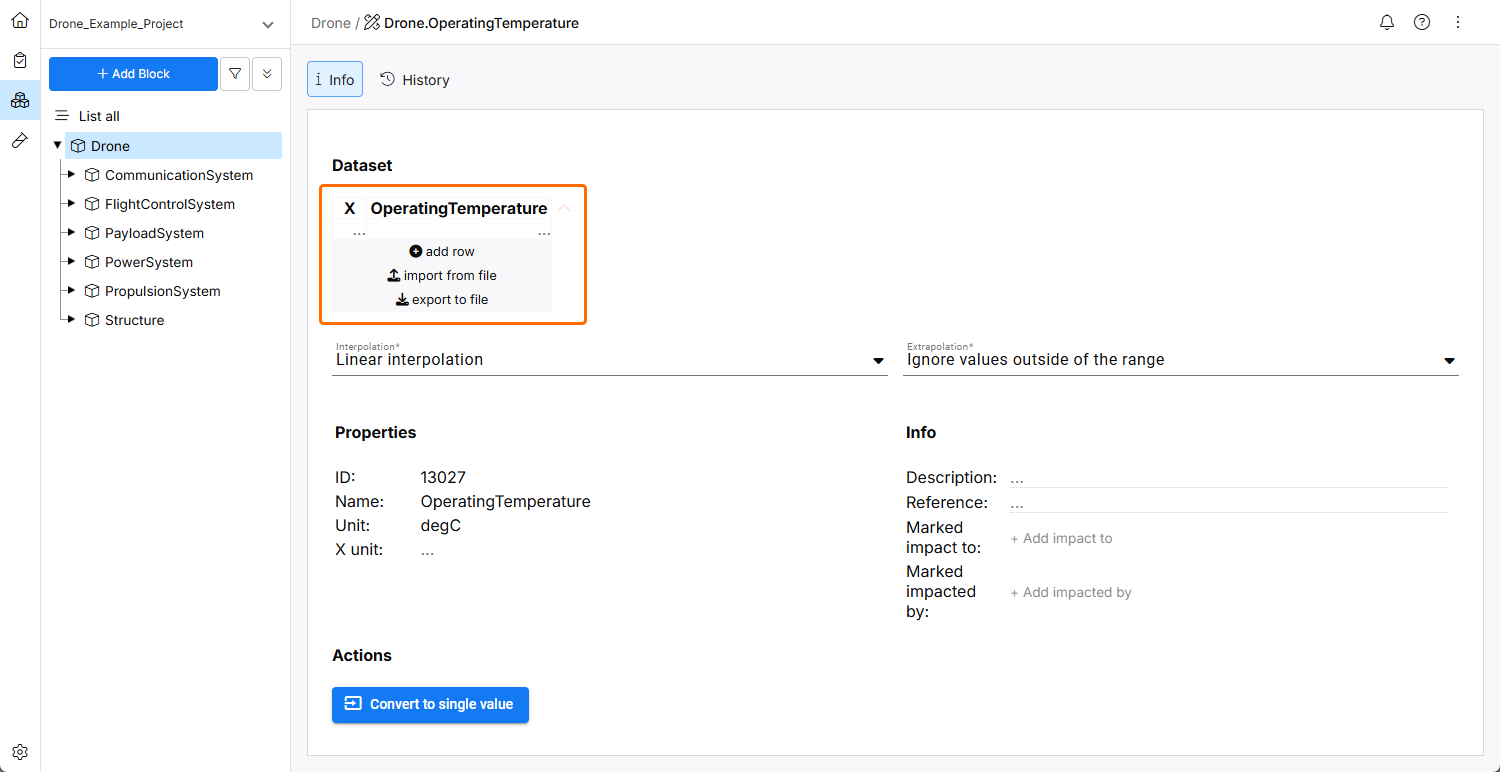Click the Description input field
Viewport: 1500px width, 772px height.
click(x=1227, y=478)
